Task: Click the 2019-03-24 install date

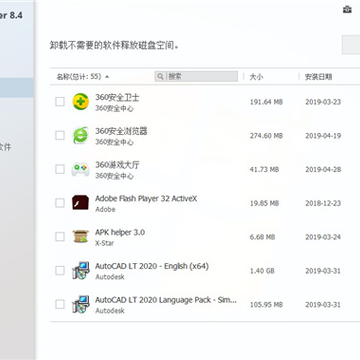Action: coord(323,237)
